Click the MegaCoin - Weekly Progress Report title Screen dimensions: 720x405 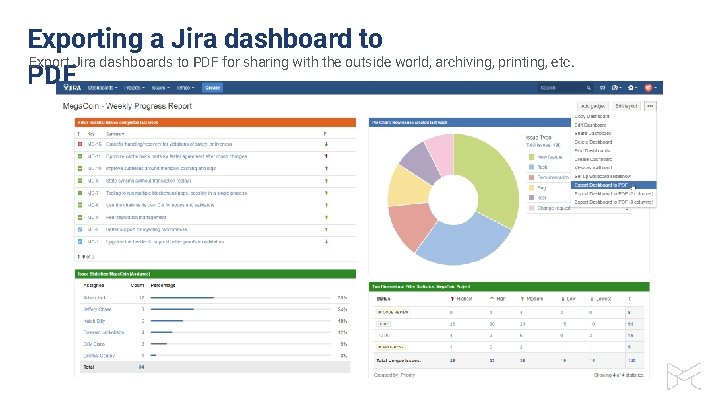click(127, 106)
